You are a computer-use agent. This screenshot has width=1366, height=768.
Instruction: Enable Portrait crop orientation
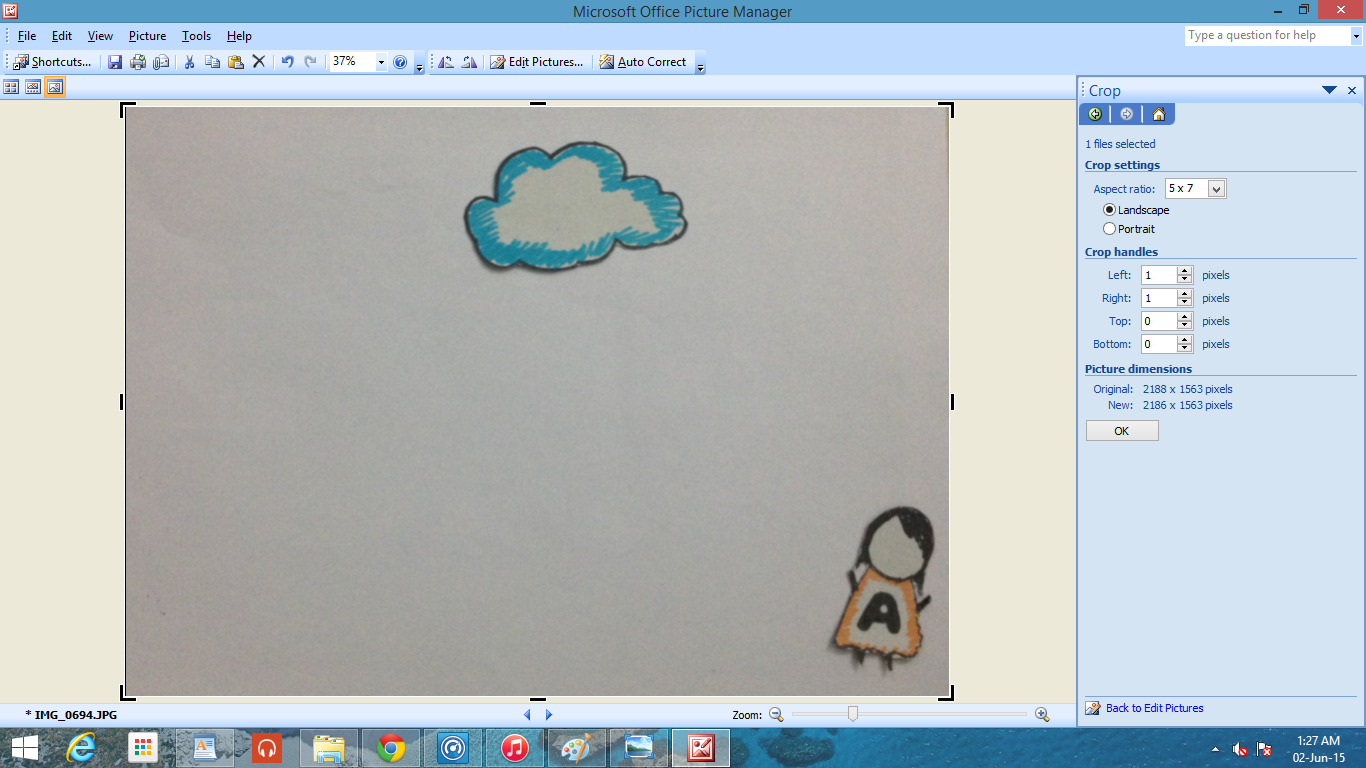(x=1110, y=228)
